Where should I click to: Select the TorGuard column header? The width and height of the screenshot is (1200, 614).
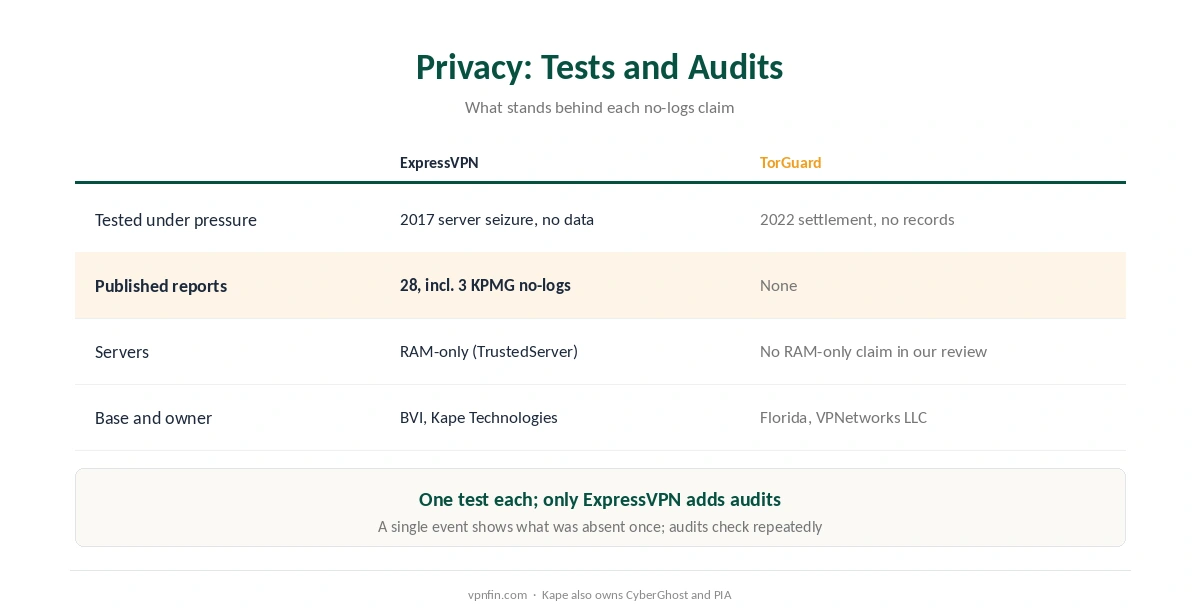coord(791,162)
